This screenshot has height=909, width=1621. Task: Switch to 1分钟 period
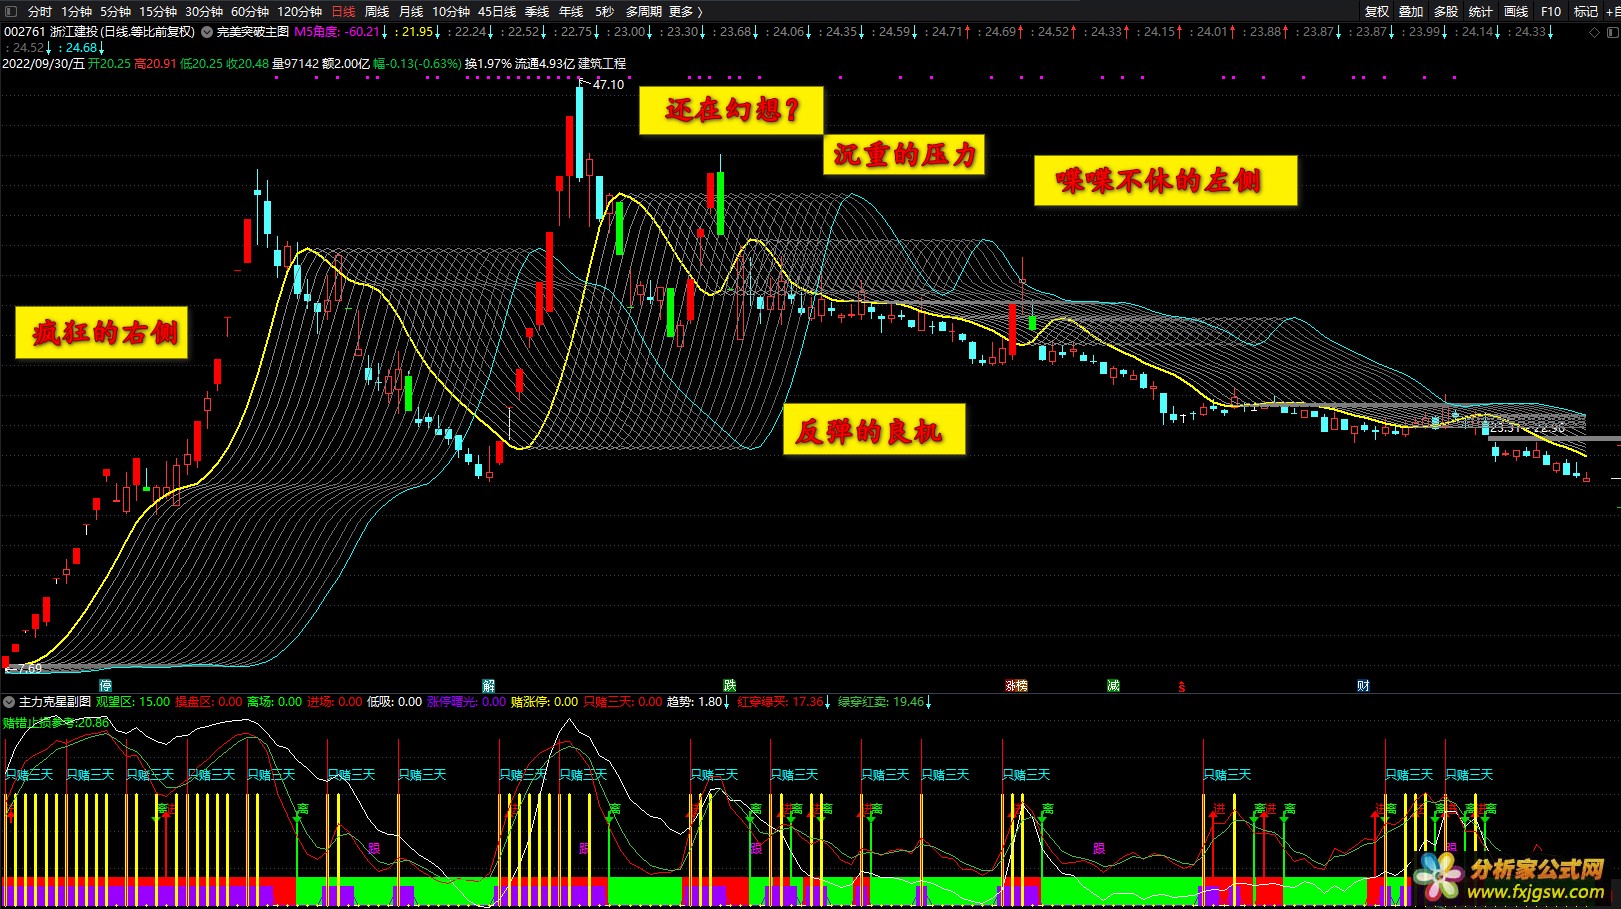click(77, 12)
